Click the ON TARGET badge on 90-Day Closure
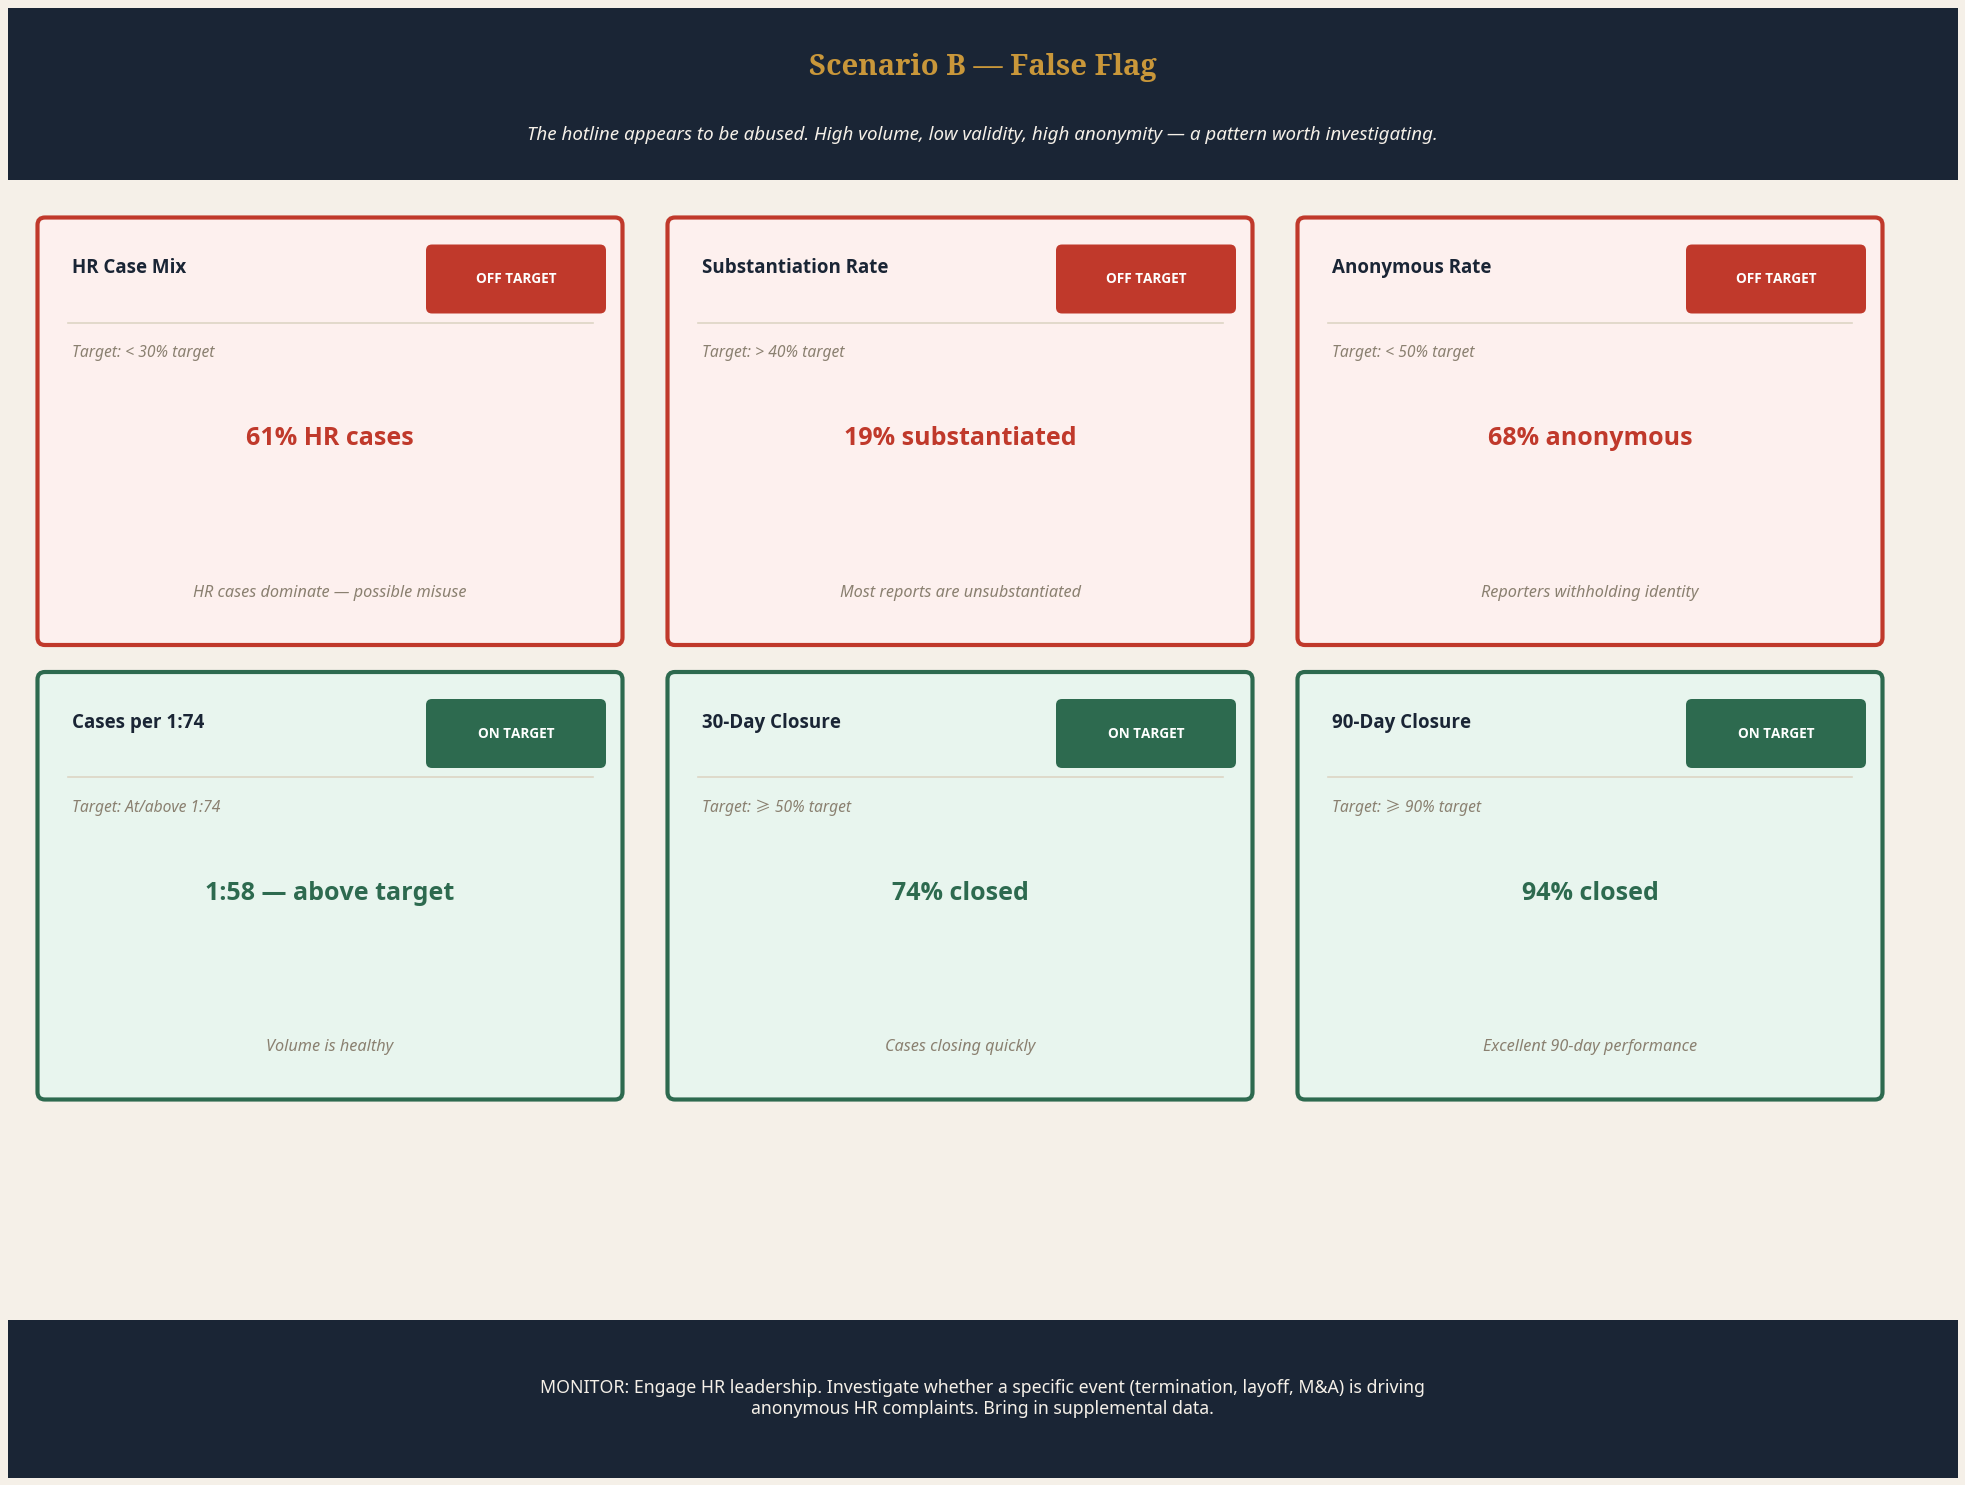The height and width of the screenshot is (1485, 1965). 1775,733
